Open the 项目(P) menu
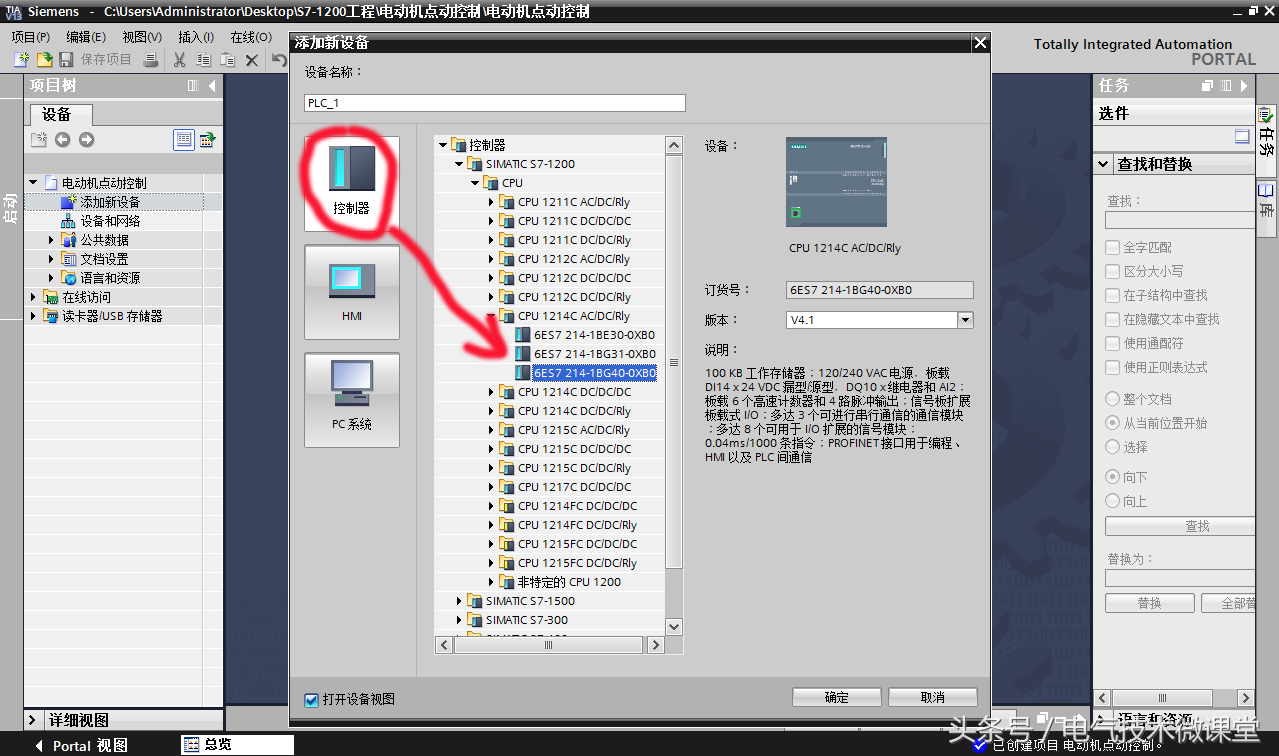 click(31, 36)
